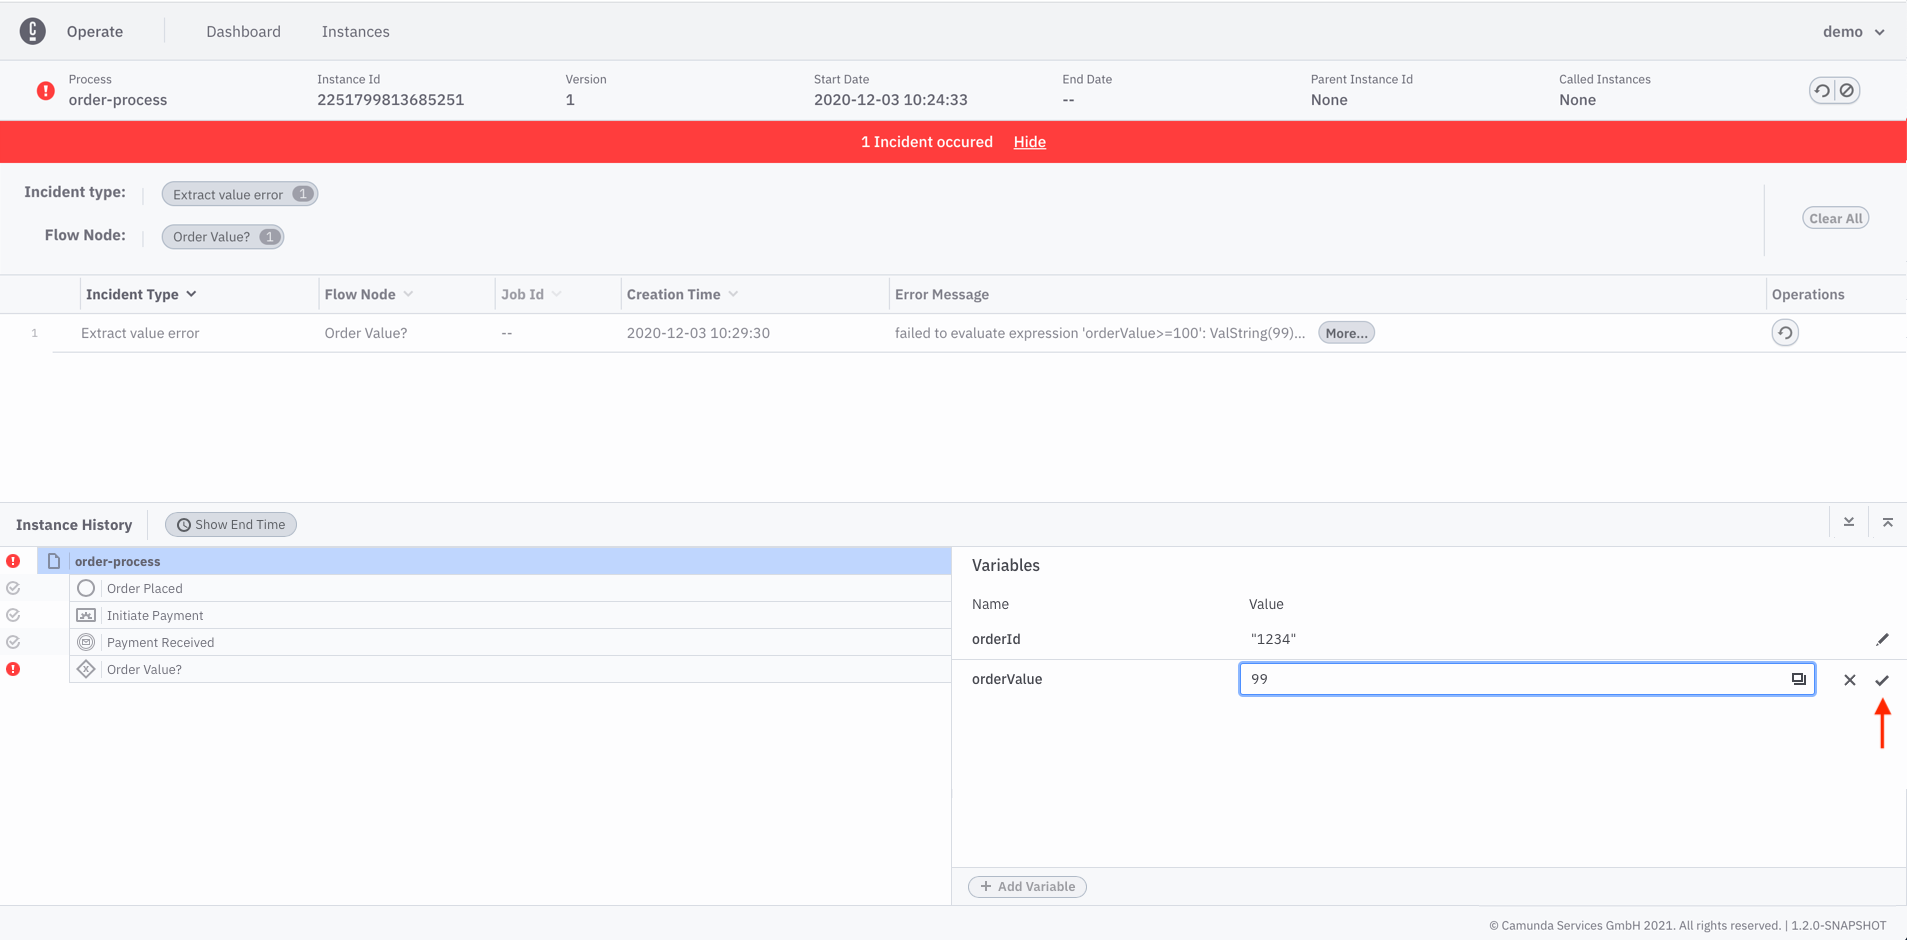The width and height of the screenshot is (1907, 940).
Task: Open the Instances tab
Action: coord(355,32)
